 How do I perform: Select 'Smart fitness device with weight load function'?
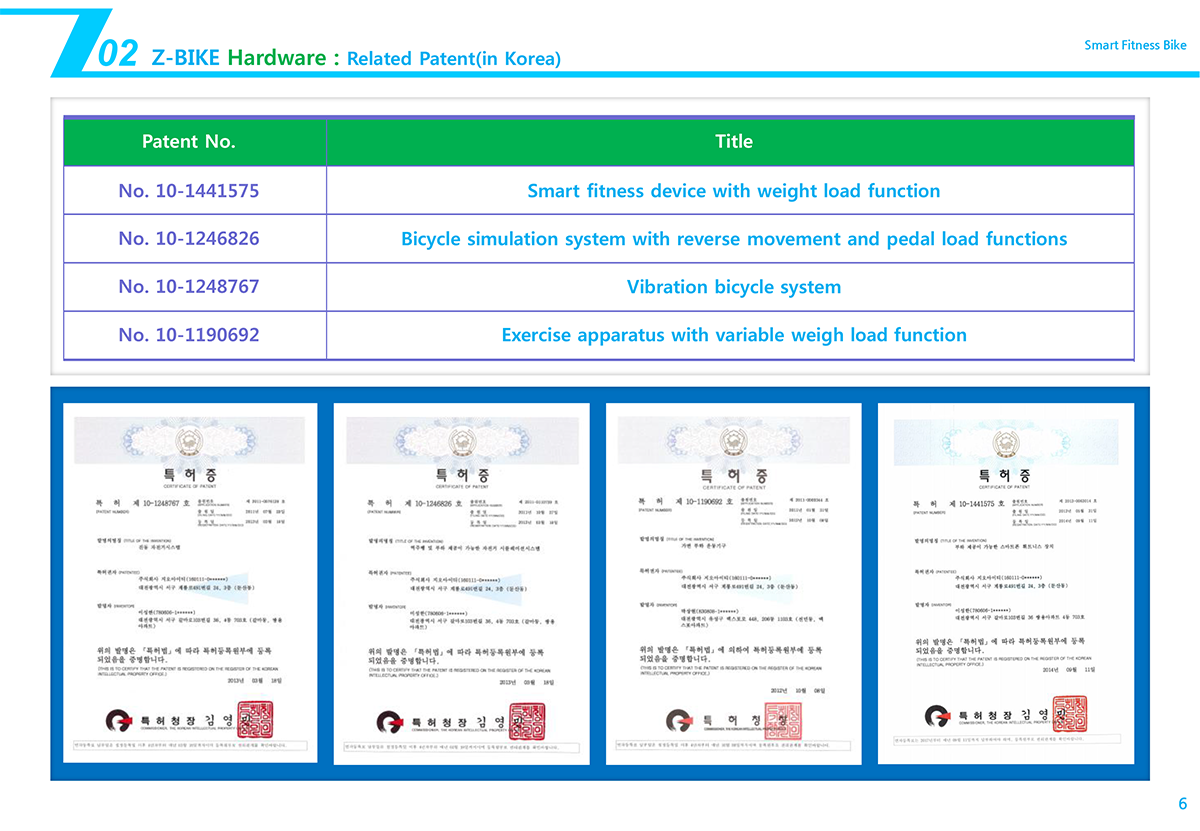pyautogui.click(x=733, y=190)
